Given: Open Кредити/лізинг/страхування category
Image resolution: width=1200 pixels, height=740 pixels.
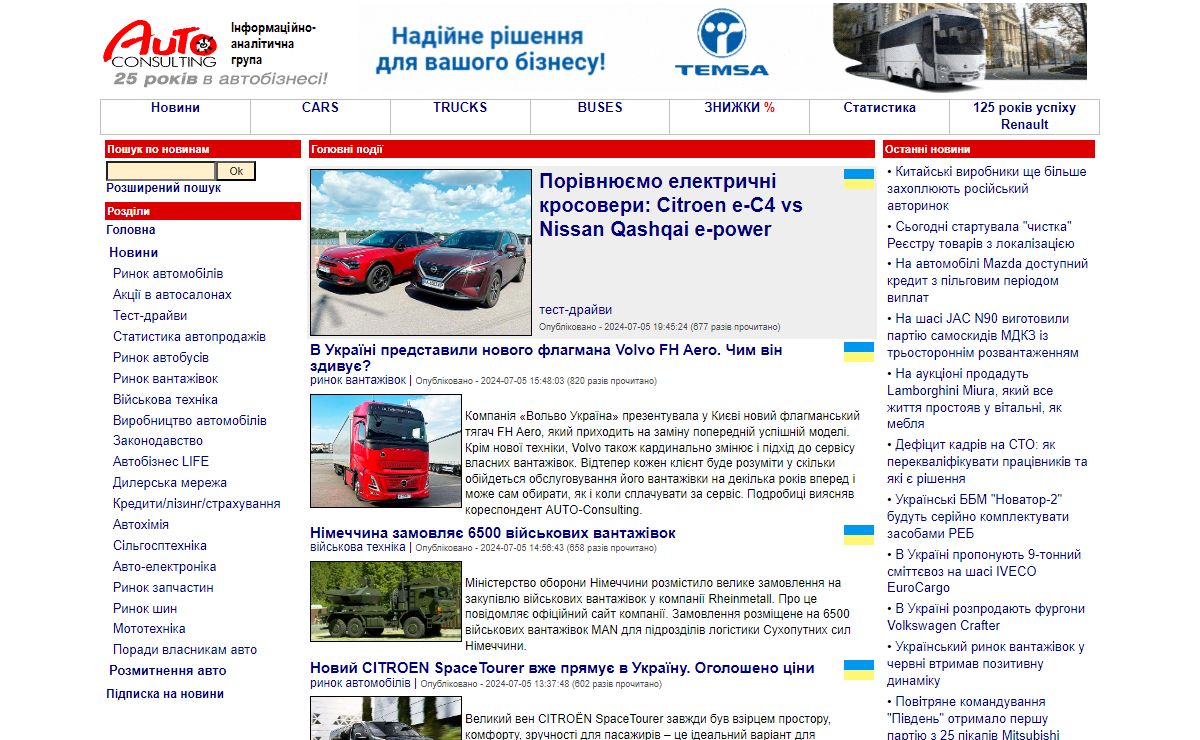Looking at the screenshot, I should click(x=196, y=504).
